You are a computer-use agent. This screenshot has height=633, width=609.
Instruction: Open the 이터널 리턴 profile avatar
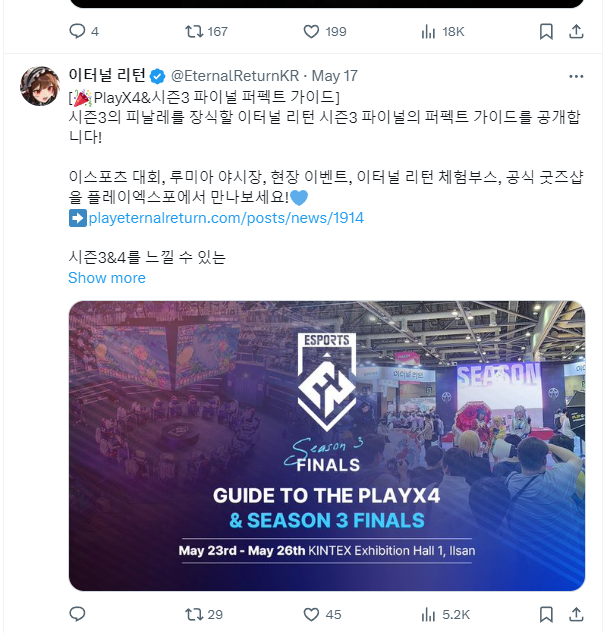[40, 86]
